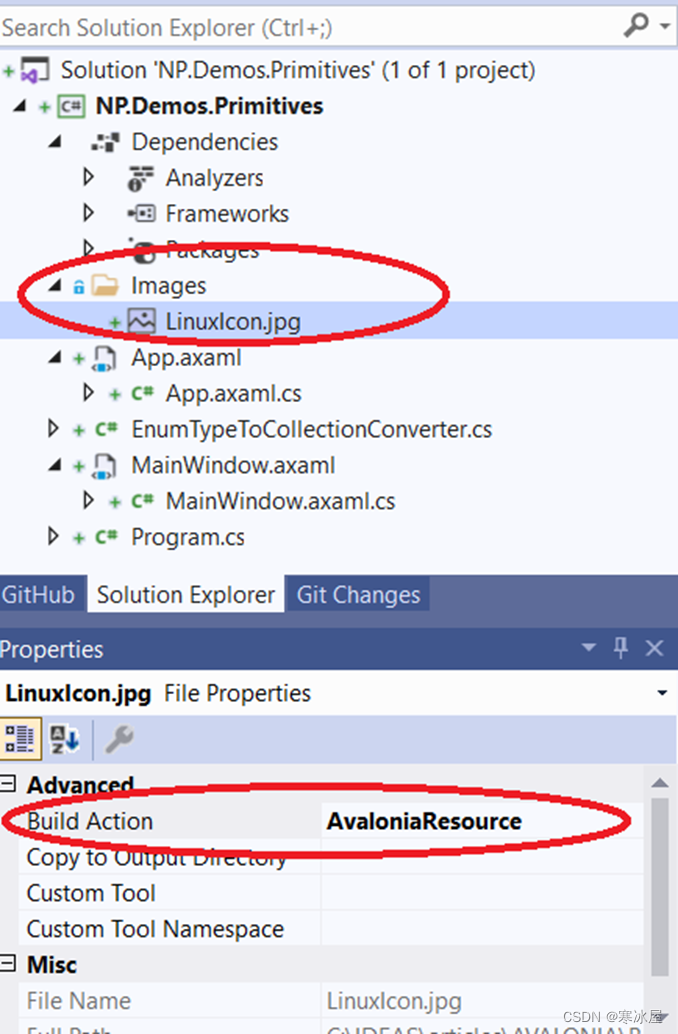Expand the Analyzers tree node
Image resolution: width=678 pixels, height=1034 pixels.
point(88,177)
